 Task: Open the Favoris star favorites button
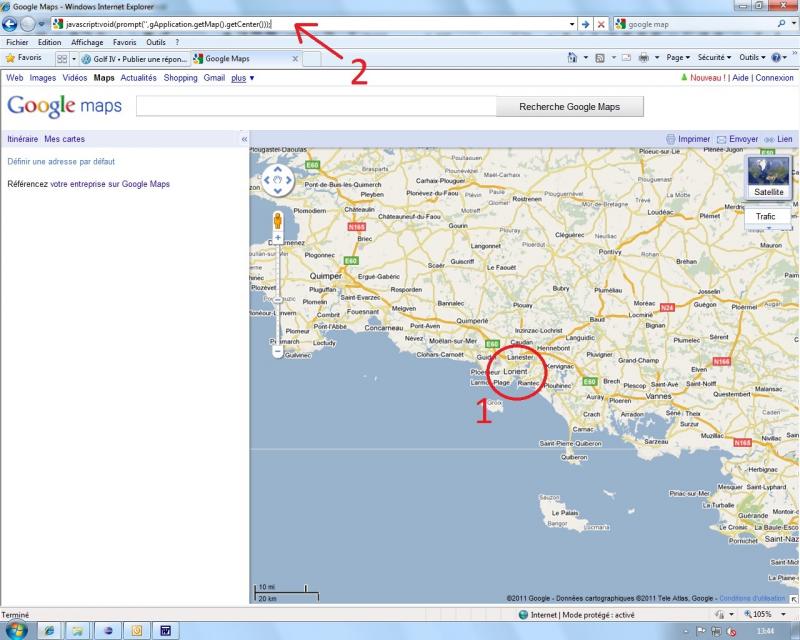click(x=23, y=58)
